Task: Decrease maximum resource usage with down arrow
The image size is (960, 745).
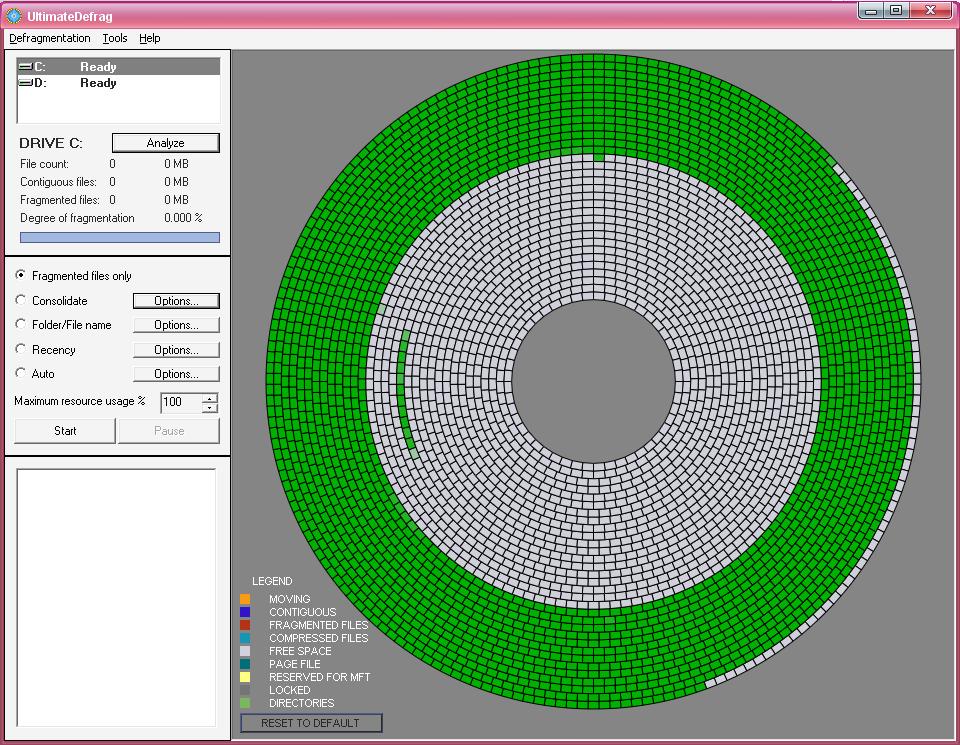Action: [x=209, y=408]
